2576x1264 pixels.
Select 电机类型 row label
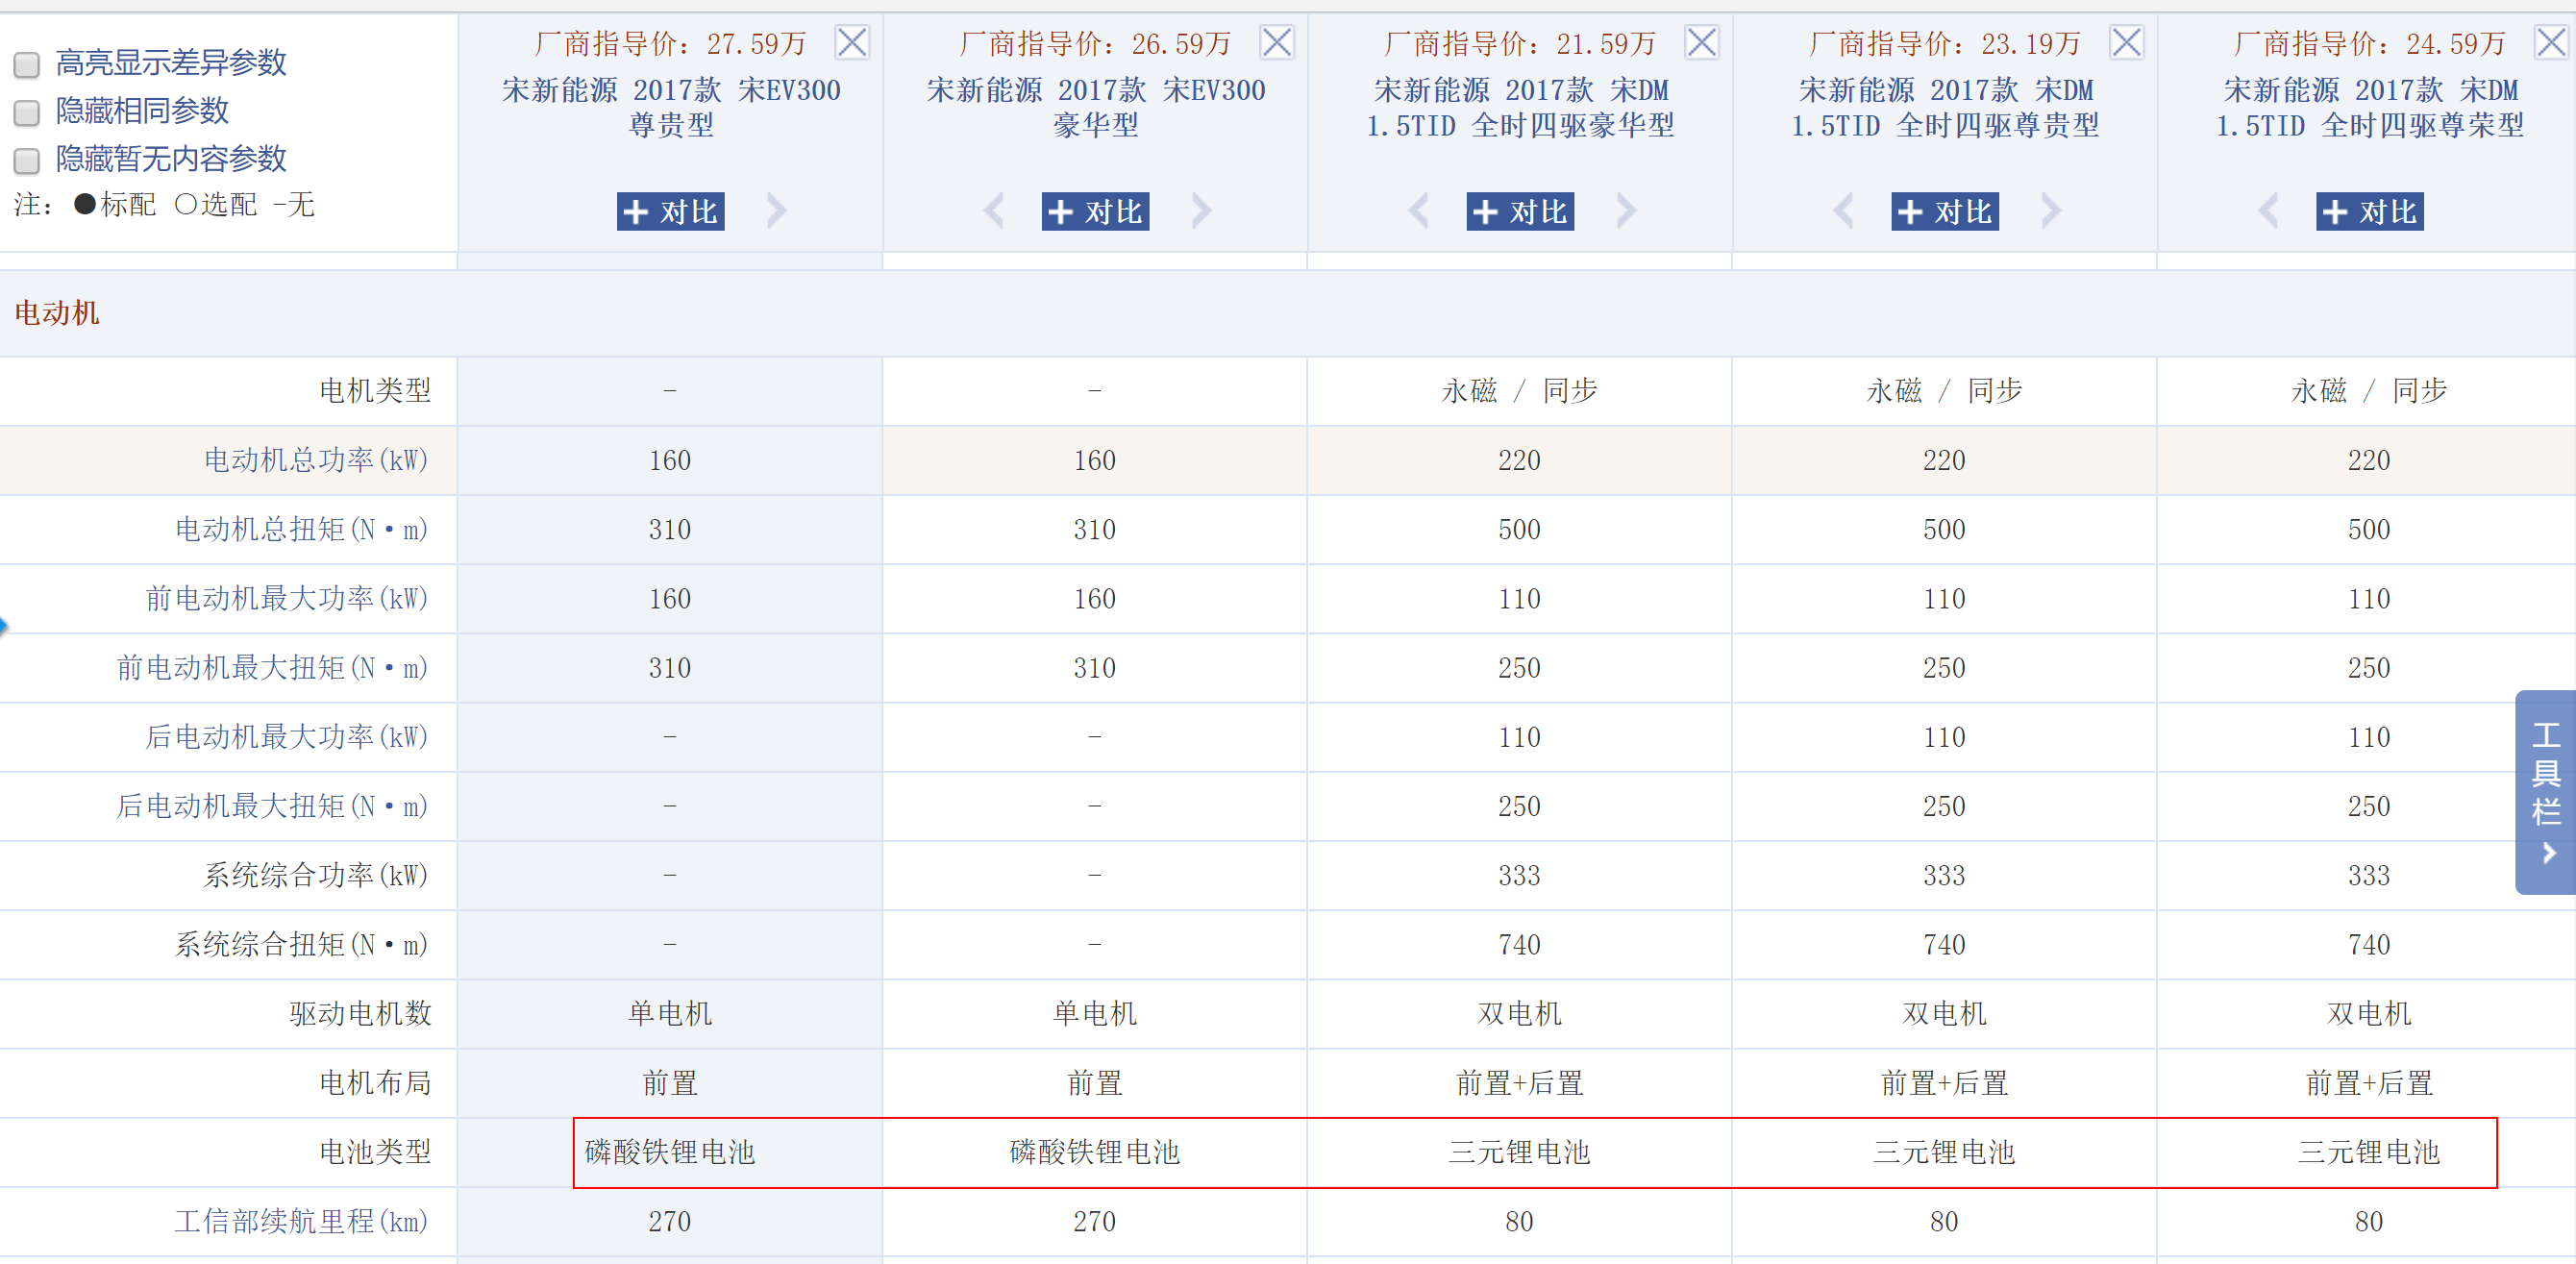(375, 390)
